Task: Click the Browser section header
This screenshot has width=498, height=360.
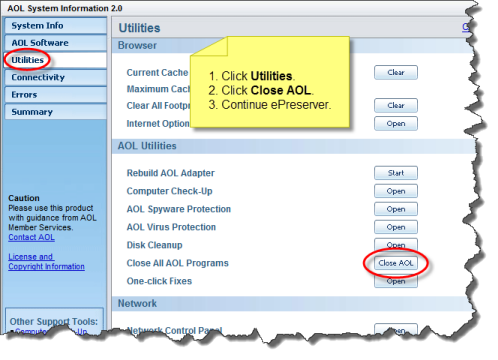Action: (137, 46)
